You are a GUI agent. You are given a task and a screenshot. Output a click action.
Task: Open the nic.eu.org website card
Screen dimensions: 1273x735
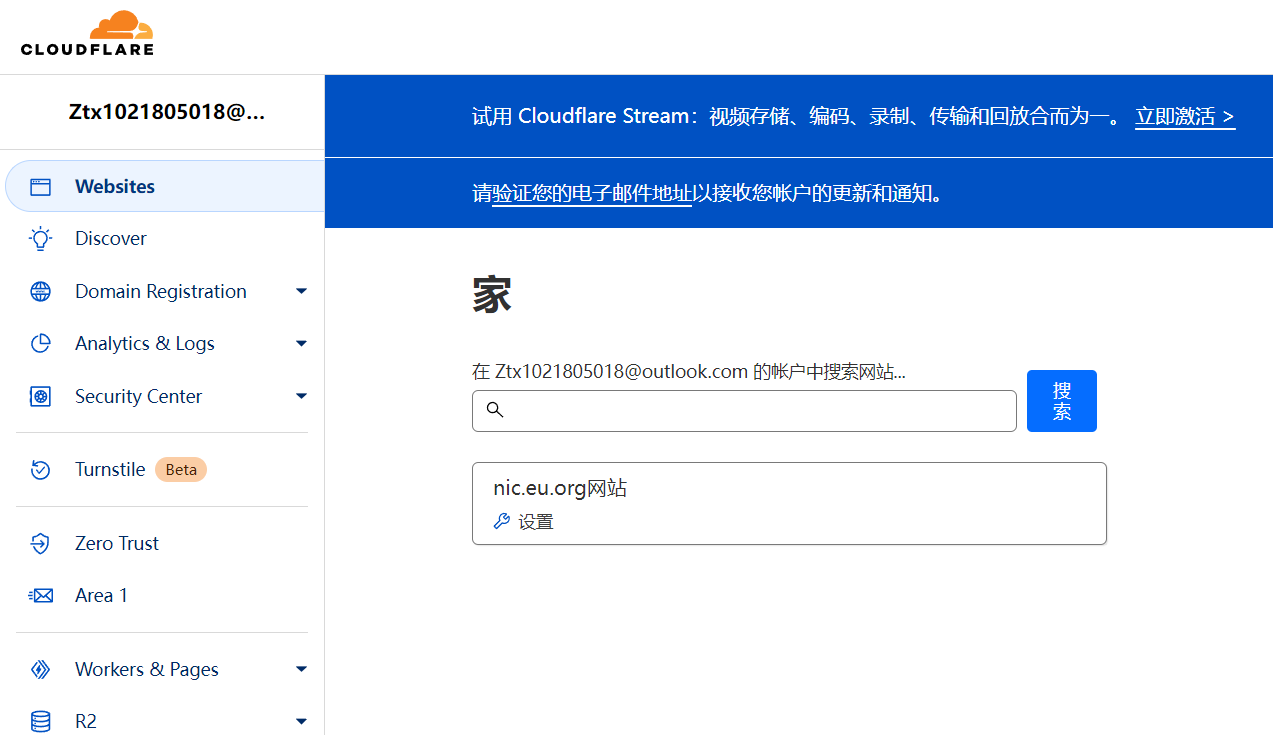pyautogui.click(x=789, y=503)
